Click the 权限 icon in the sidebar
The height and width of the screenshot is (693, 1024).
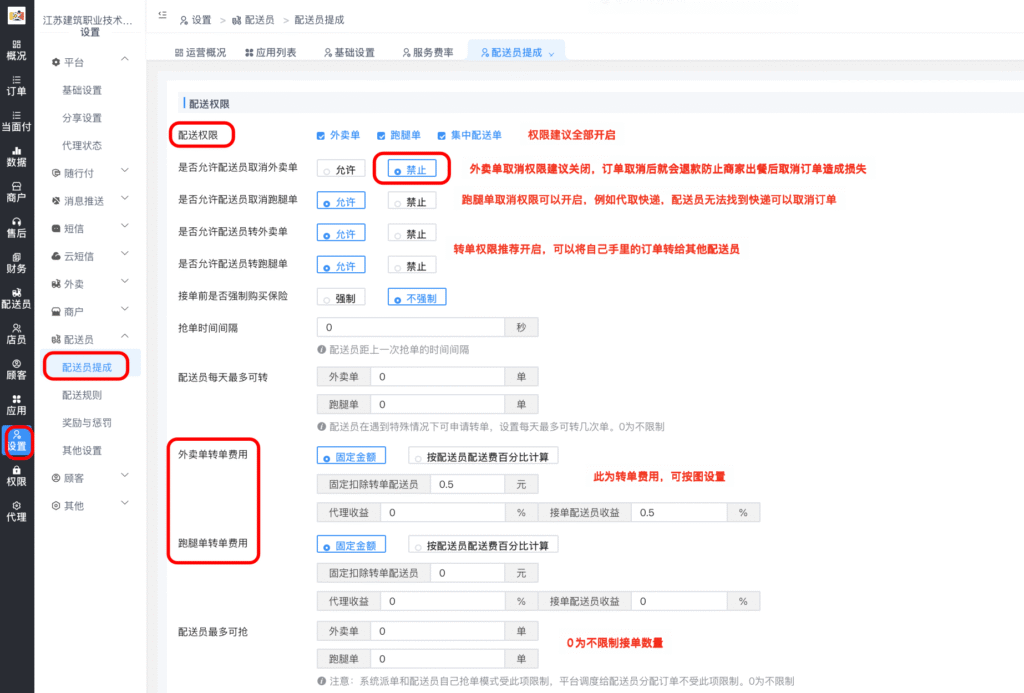pos(18,478)
